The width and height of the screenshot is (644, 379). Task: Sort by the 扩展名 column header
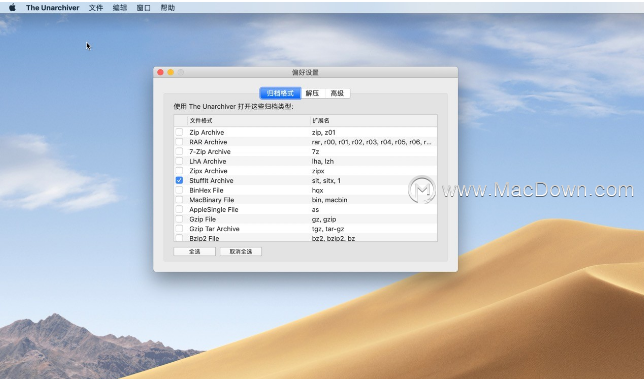(x=374, y=121)
